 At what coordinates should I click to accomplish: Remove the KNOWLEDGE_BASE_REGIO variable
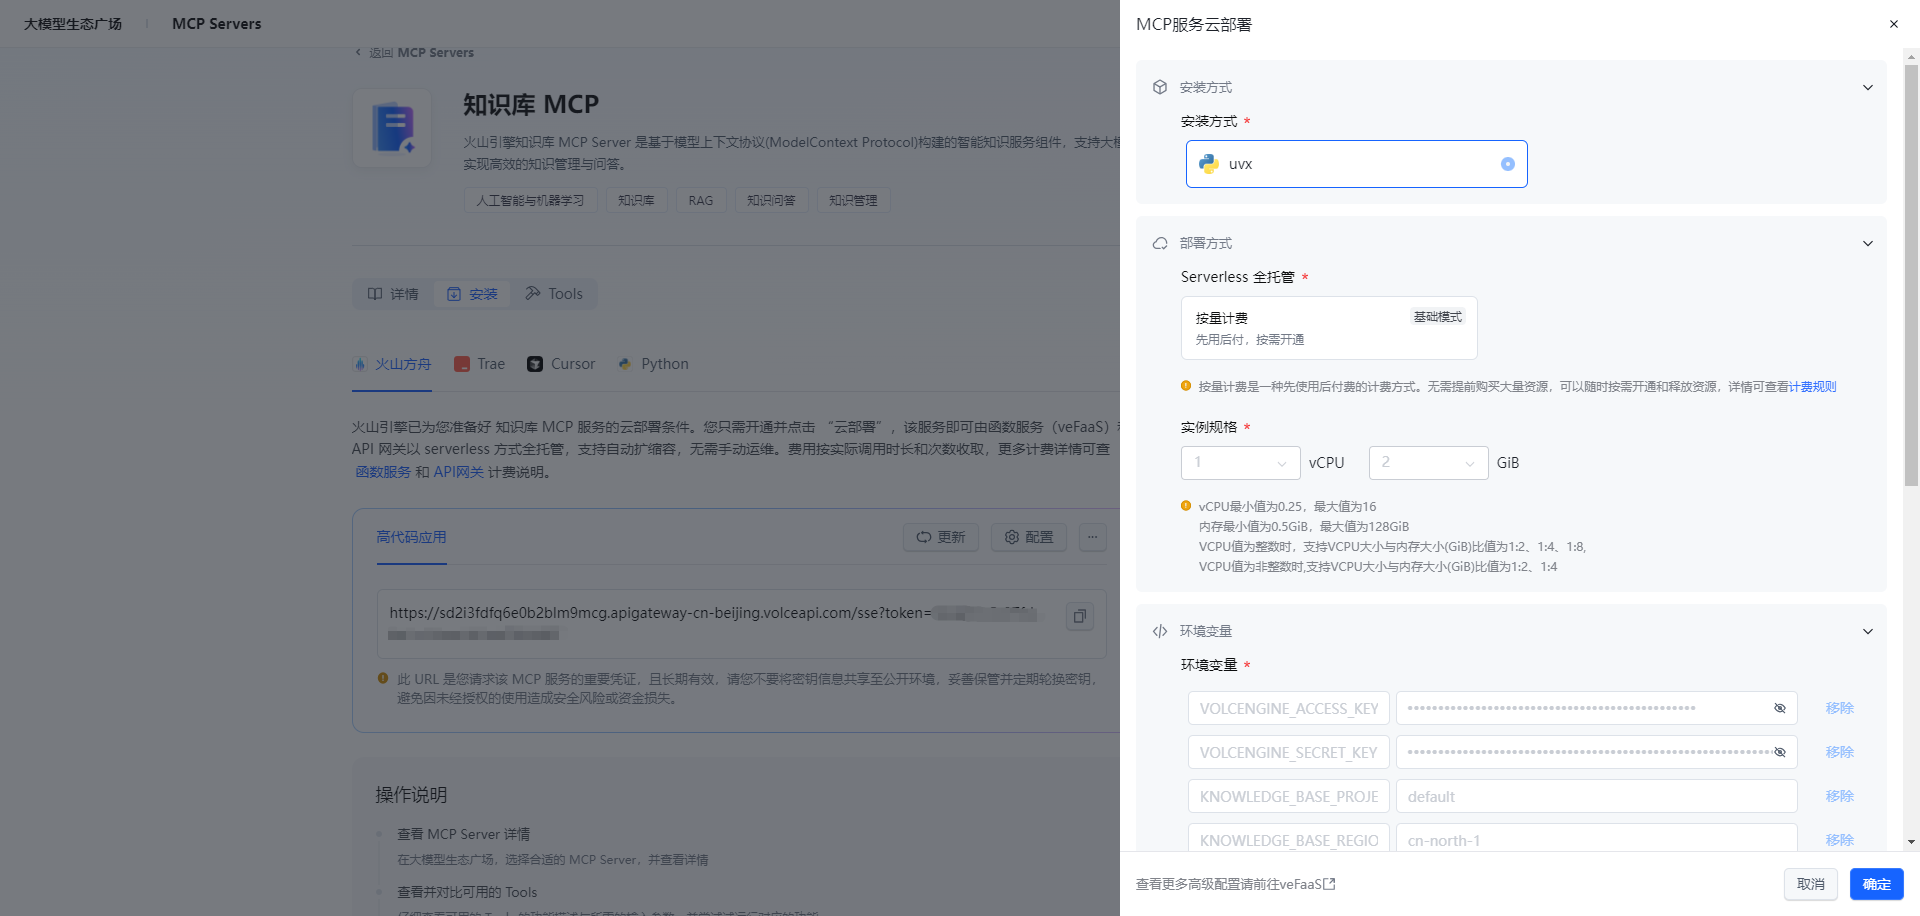pos(1840,840)
